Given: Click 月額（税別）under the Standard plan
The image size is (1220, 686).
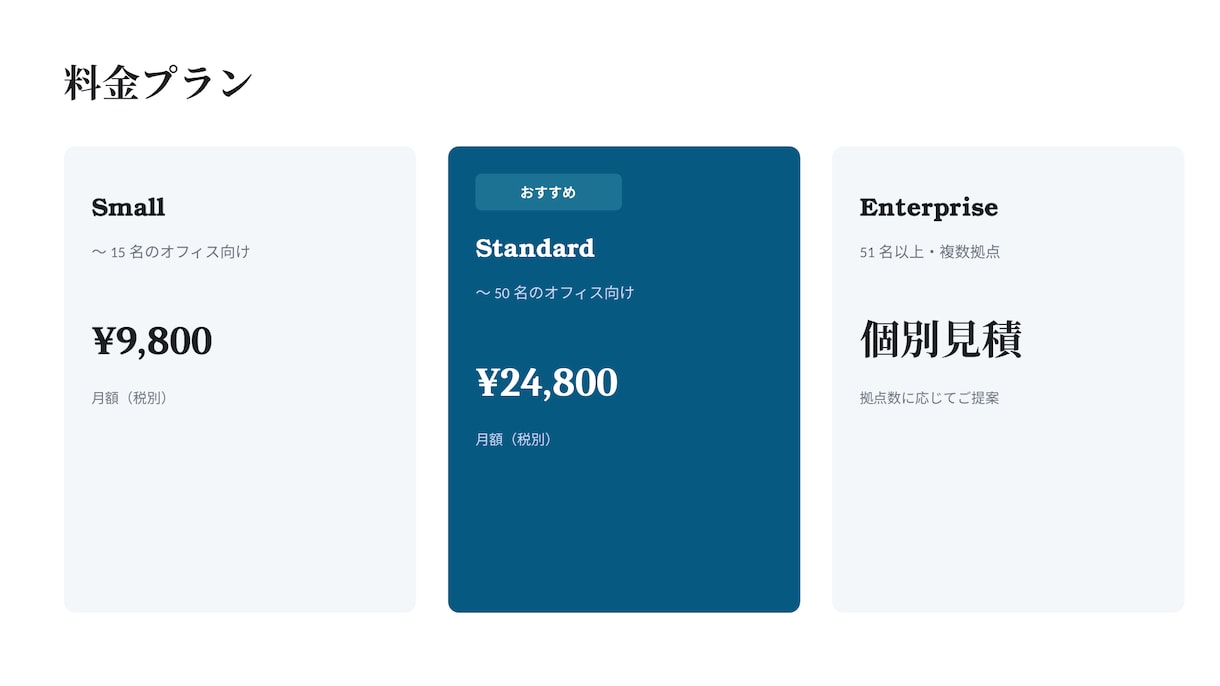Looking at the screenshot, I should click(x=514, y=439).
